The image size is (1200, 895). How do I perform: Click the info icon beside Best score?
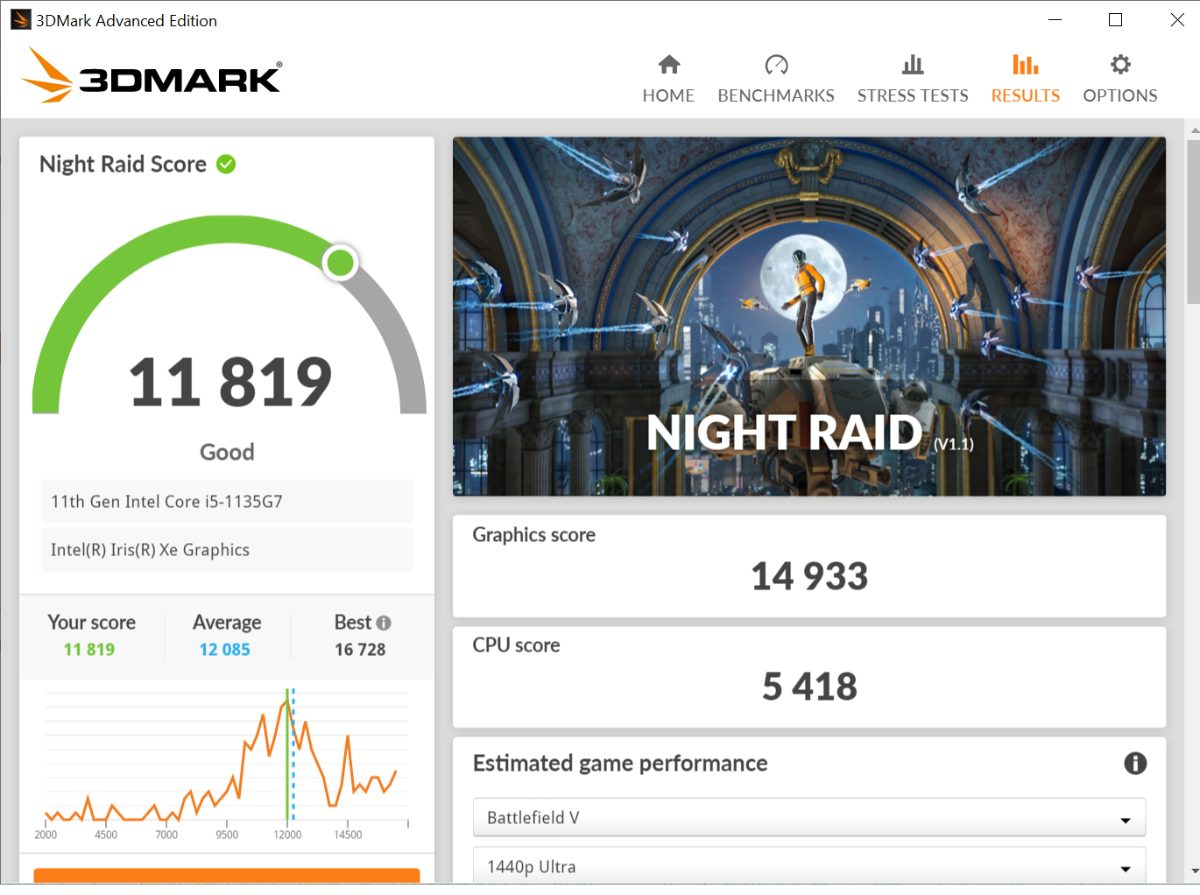click(383, 623)
